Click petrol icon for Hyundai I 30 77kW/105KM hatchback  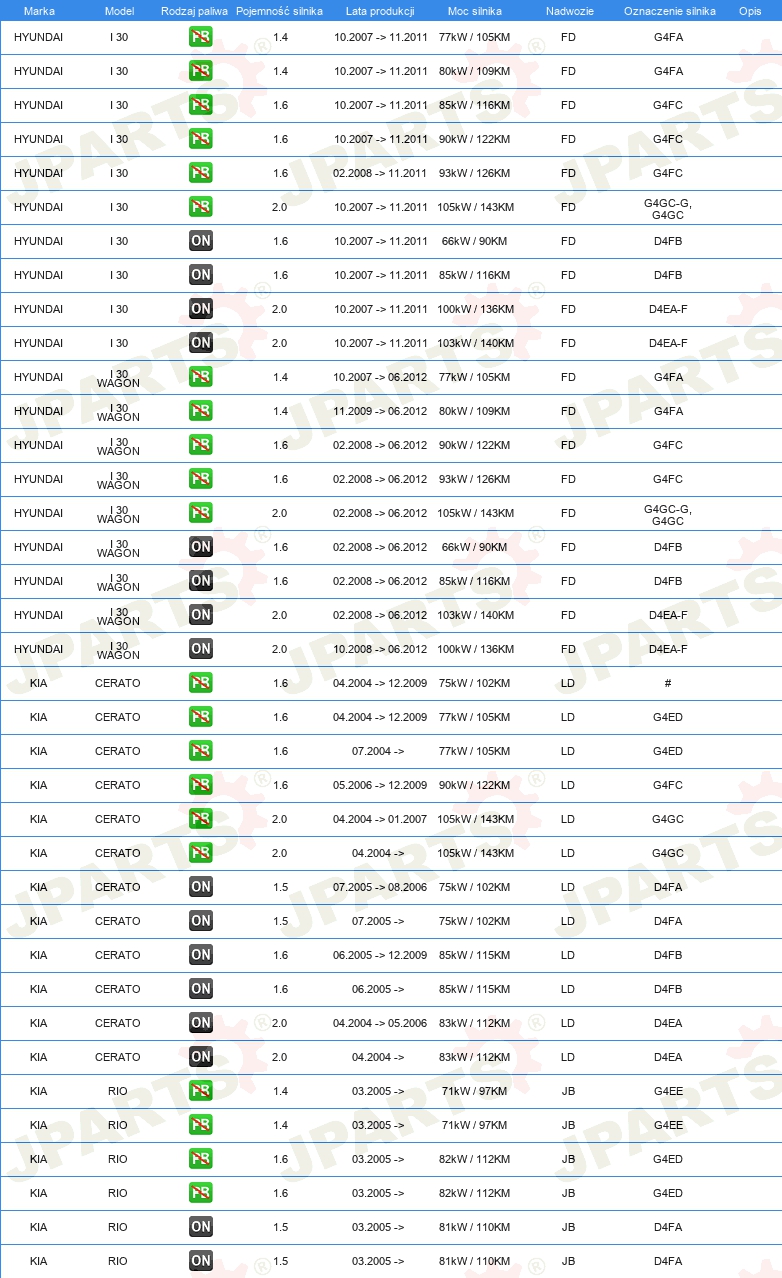pyautogui.click(x=200, y=37)
